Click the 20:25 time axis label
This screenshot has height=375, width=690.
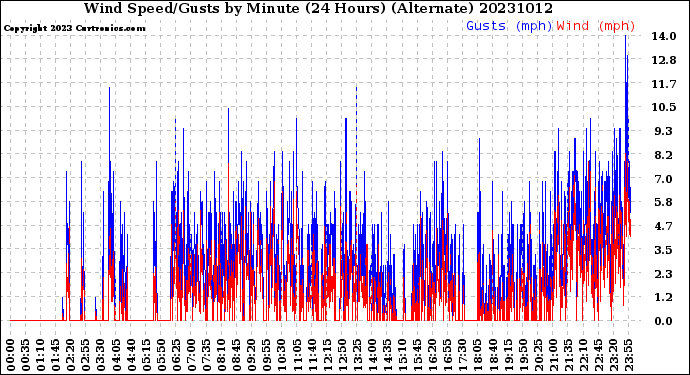[537, 355]
